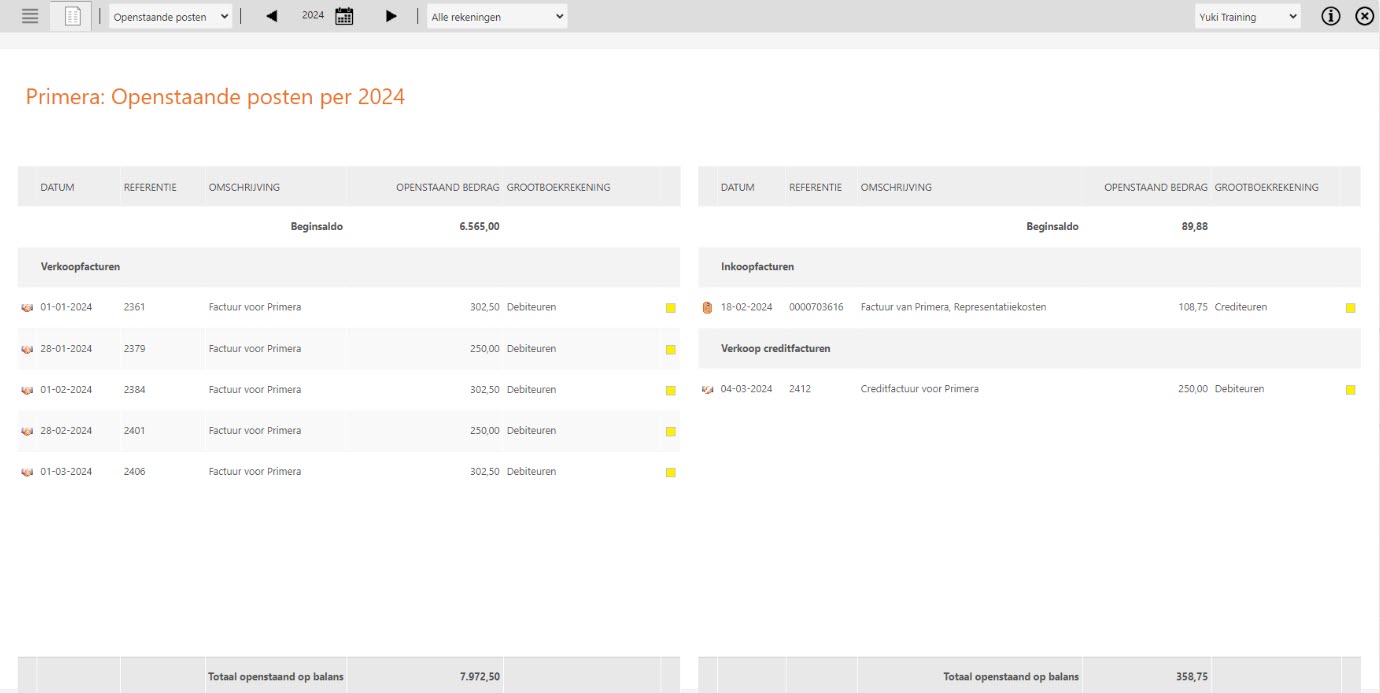Click amount 108,75 Crediteuren row
The image size is (1380, 693).
tap(1192, 307)
